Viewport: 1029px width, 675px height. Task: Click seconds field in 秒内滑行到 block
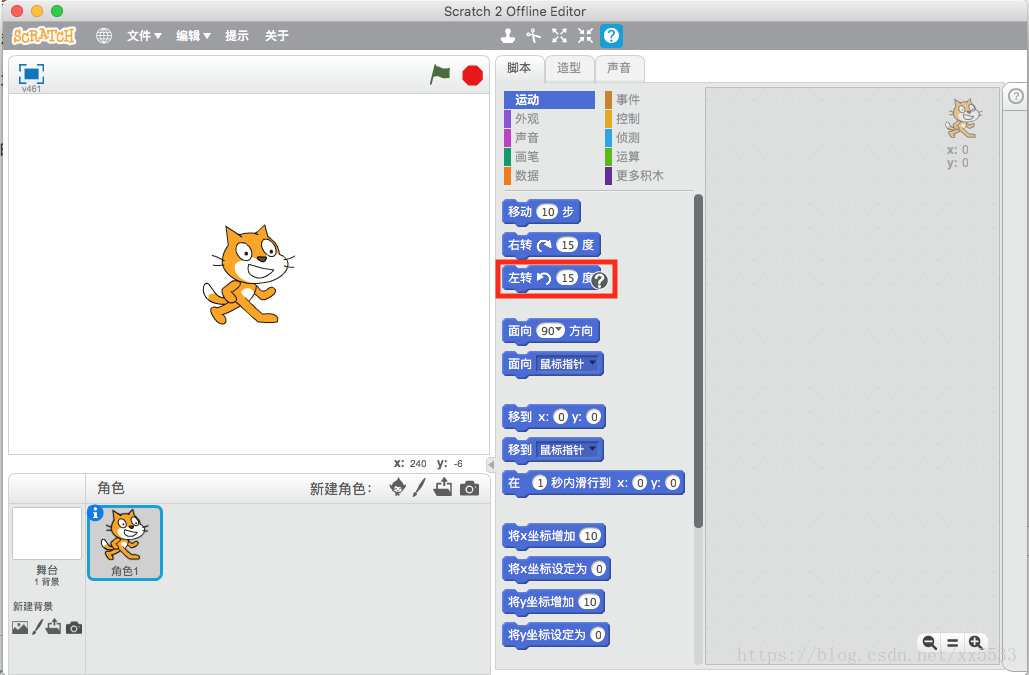click(x=539, y=483)
